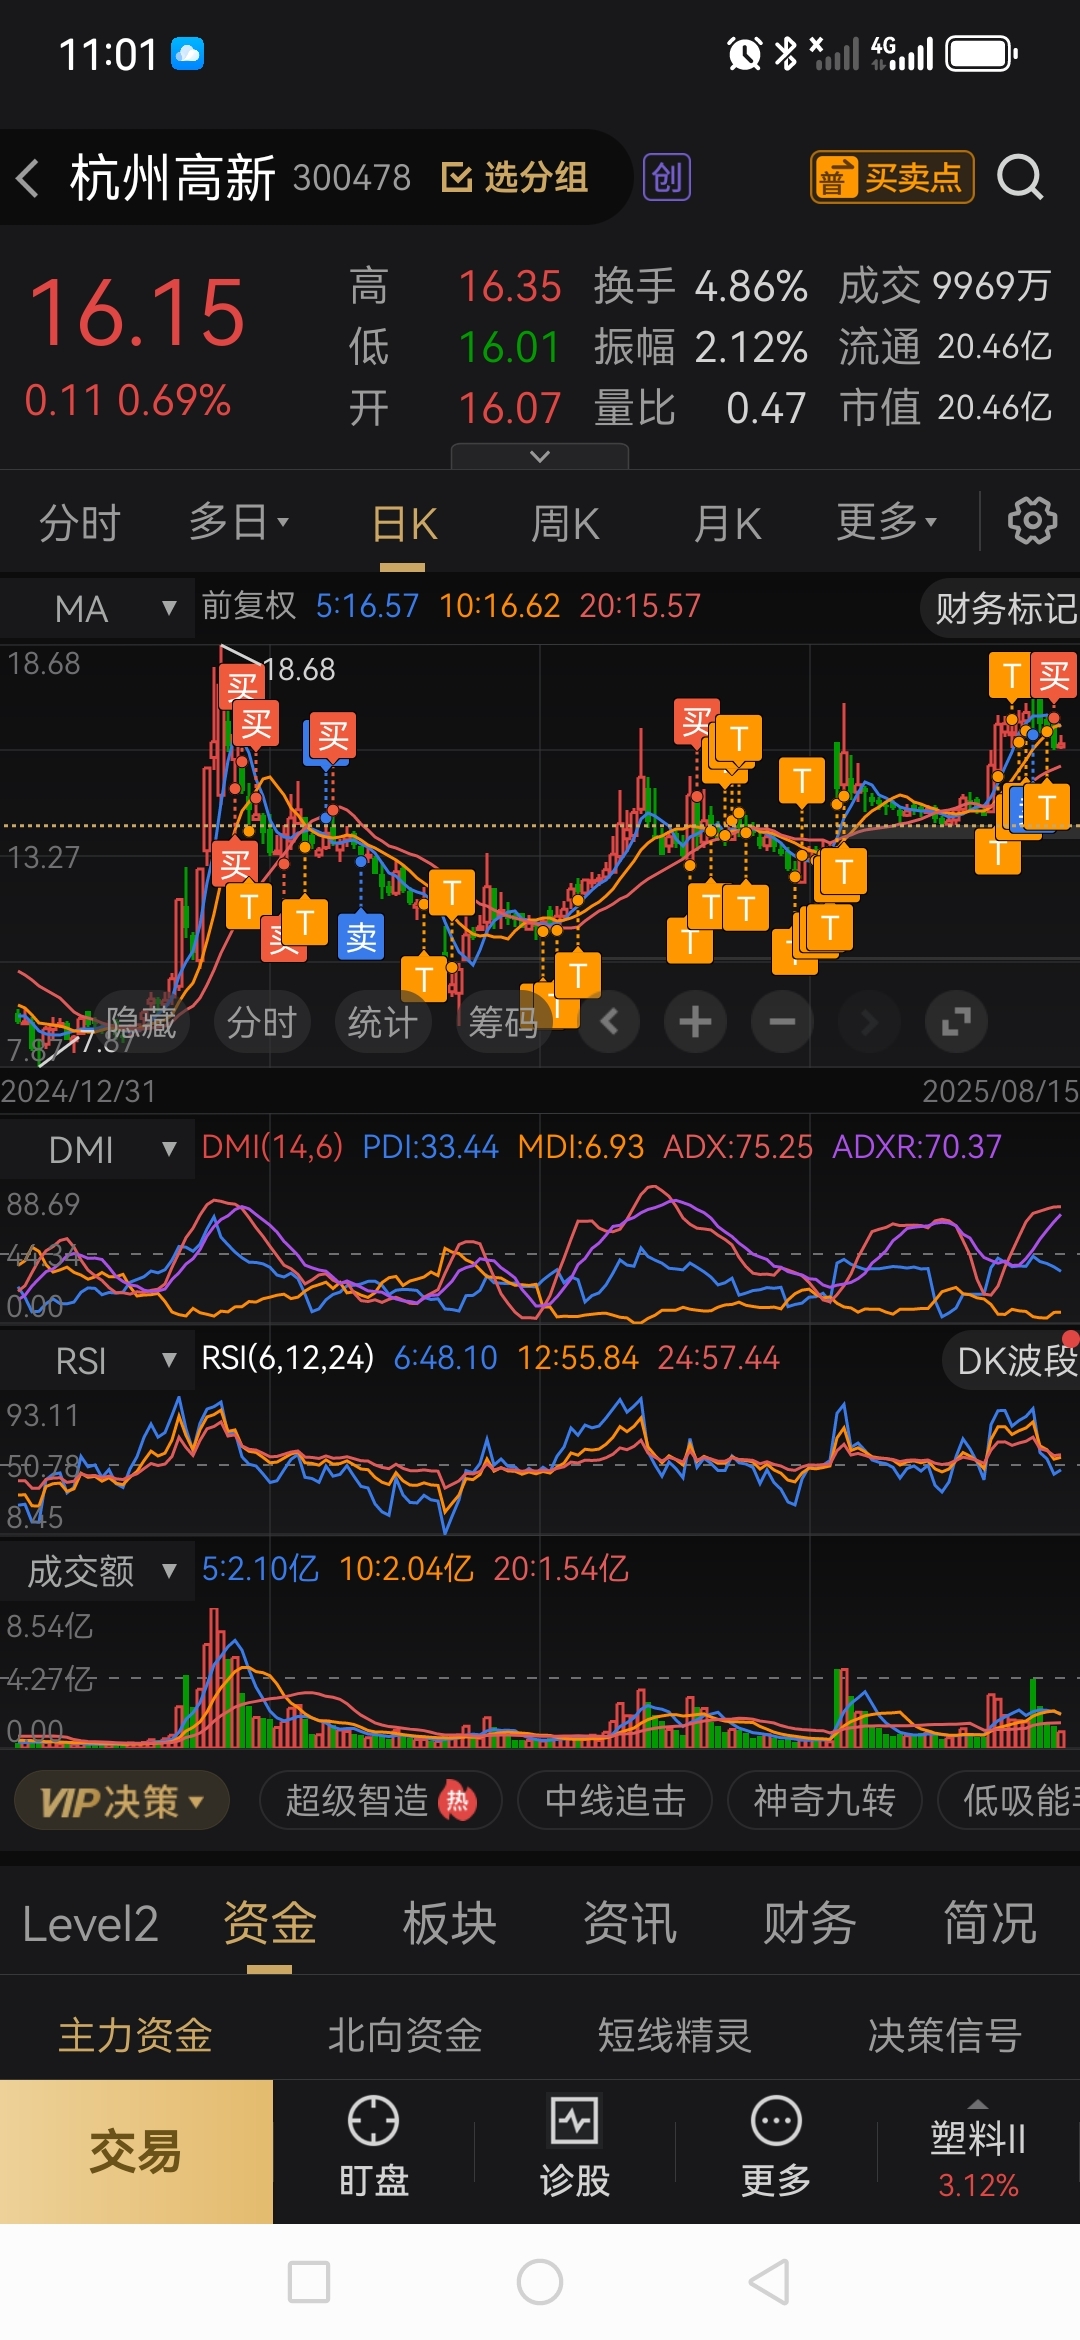The width and height of the screenshot is (1080, 2340).
Task: Tap the Android recent apps square button
Action: click(x=309, y=2282)
